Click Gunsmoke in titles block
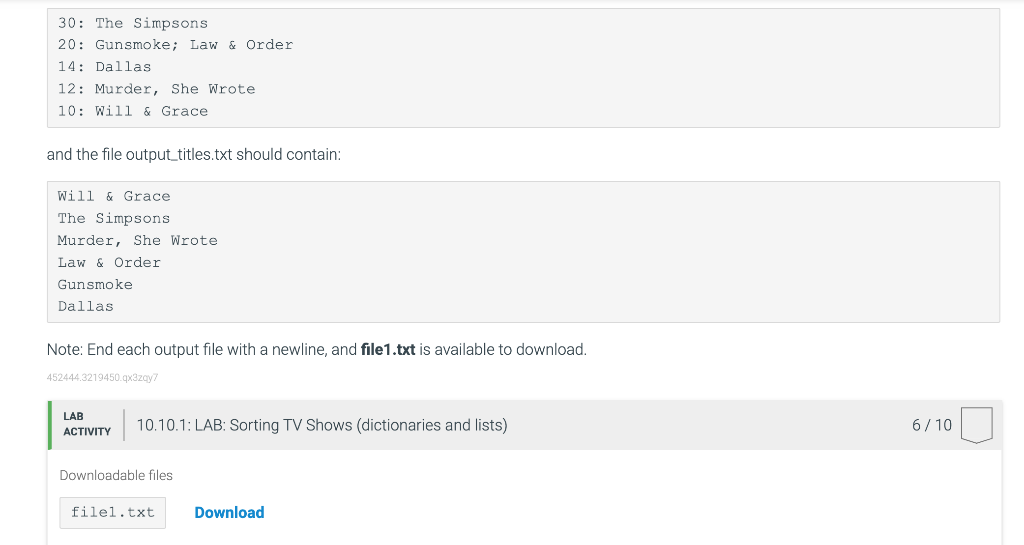The image size is (1024, 545). point(95,285)
